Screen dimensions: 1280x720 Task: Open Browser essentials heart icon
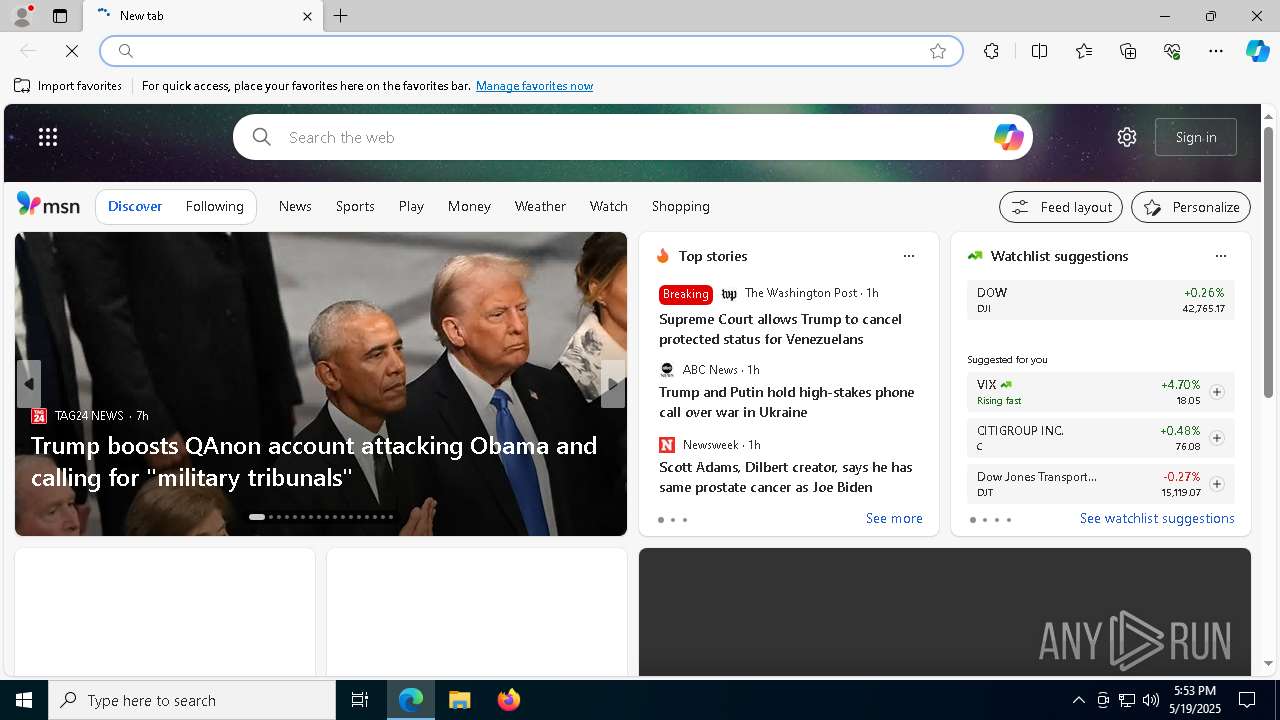tap(1172, 51)
